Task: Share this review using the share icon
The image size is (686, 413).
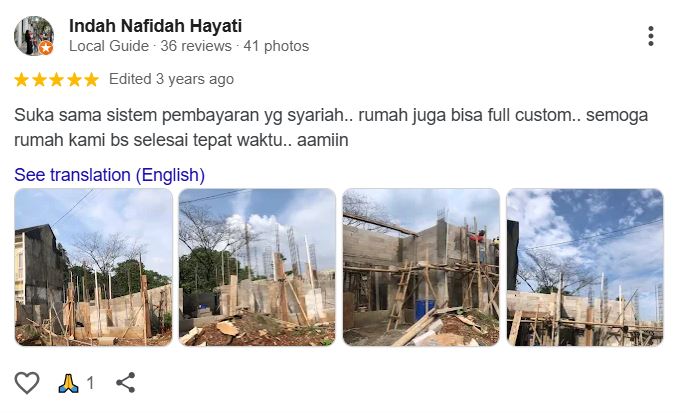Action: click(x=126, y=383)
